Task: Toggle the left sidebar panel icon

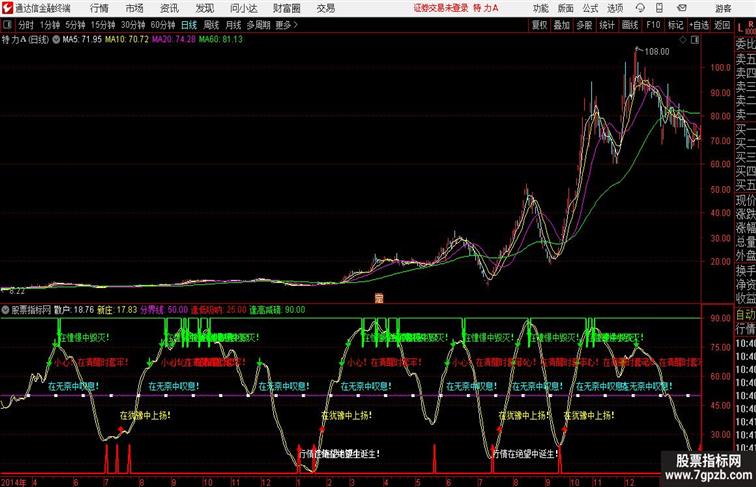Action: [7, 25]
